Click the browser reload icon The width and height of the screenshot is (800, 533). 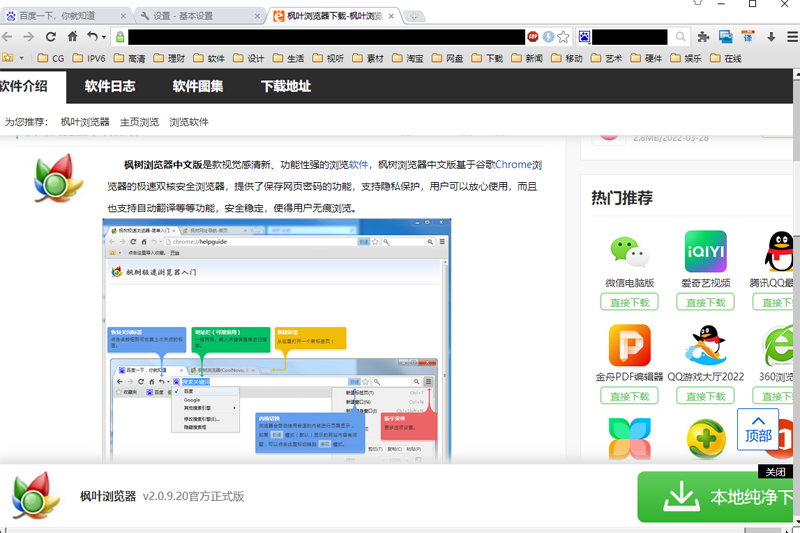(x=51, y=37)
